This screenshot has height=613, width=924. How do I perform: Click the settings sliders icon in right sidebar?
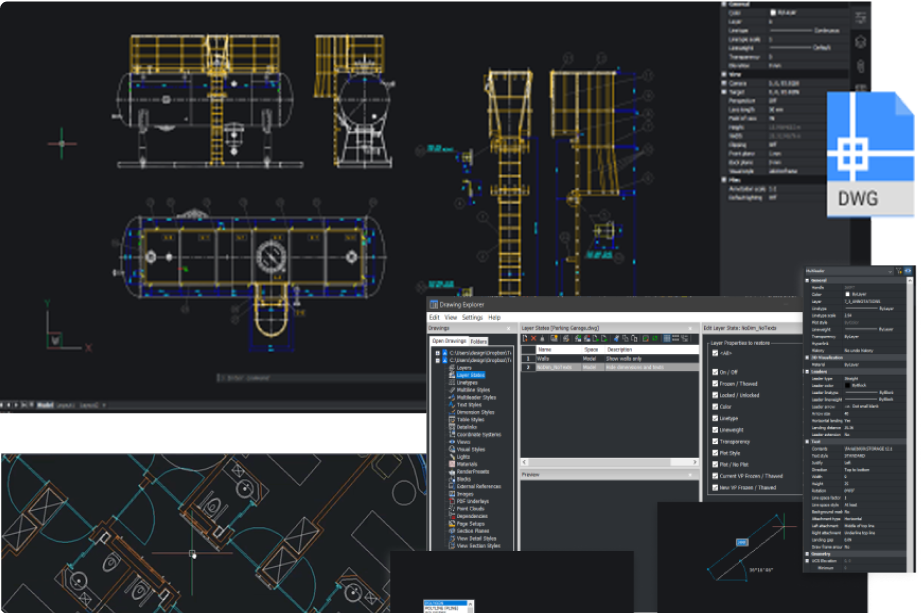[x=860, y=18]
